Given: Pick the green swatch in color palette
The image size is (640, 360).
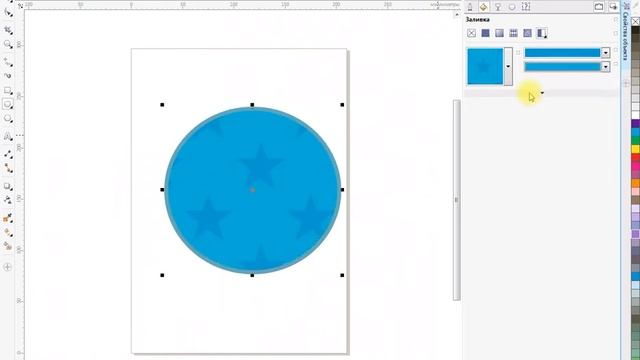Looking at the screenshot, I should point(636,141).
